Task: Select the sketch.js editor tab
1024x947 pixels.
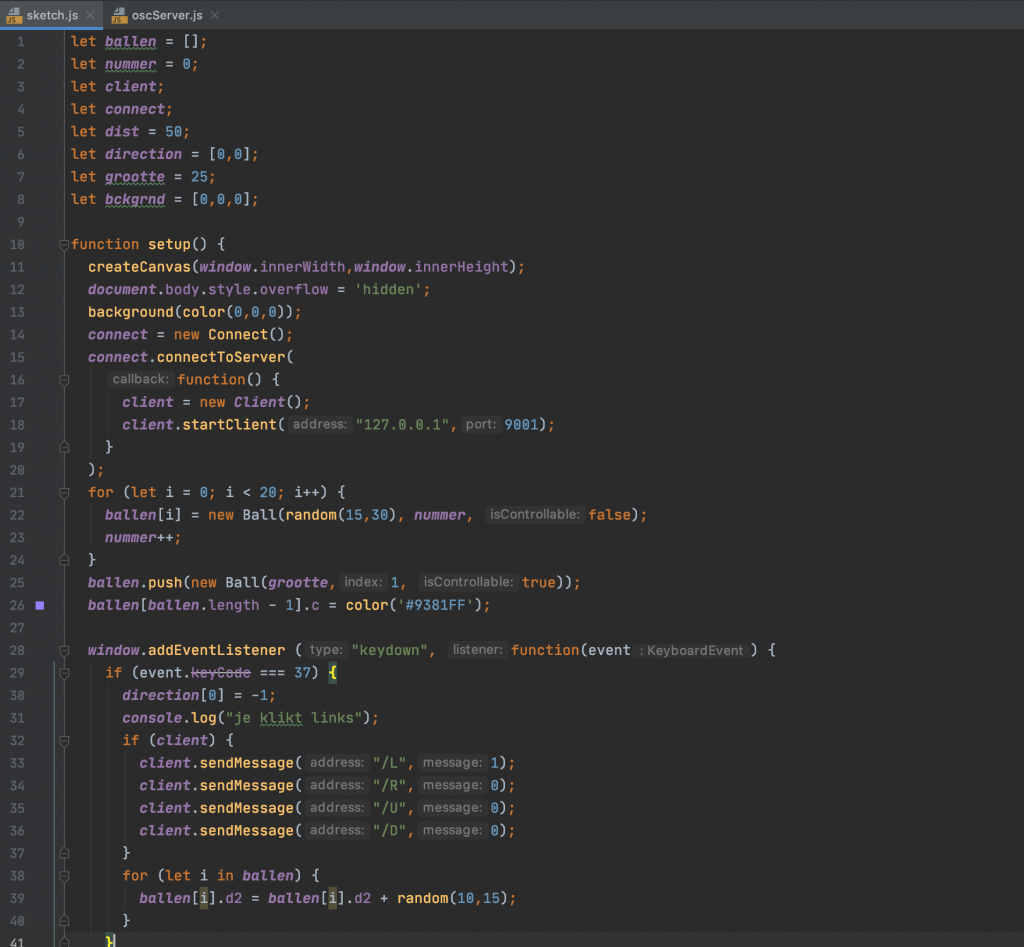Action: click(x=52, y=15)
